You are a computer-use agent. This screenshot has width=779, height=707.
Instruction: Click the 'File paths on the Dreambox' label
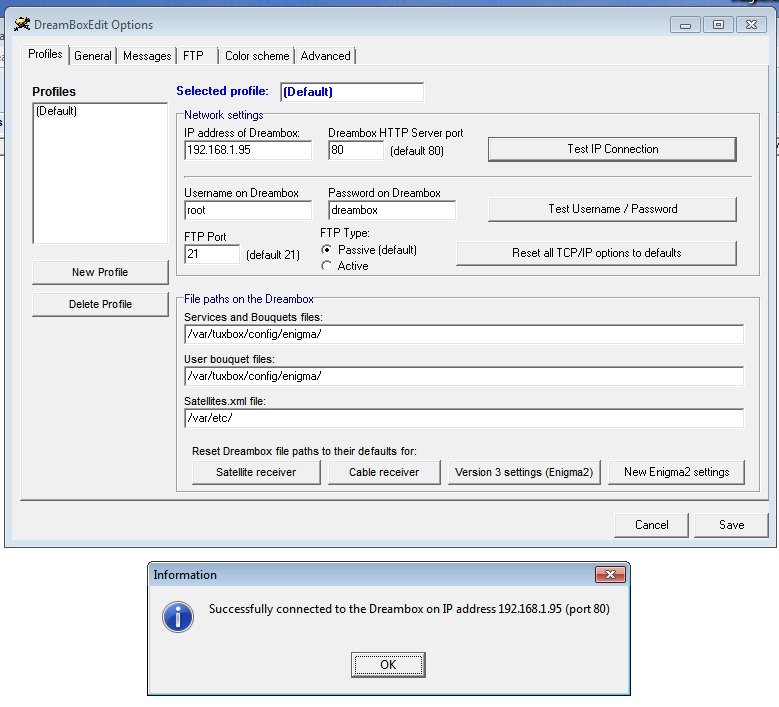[248, 299]
